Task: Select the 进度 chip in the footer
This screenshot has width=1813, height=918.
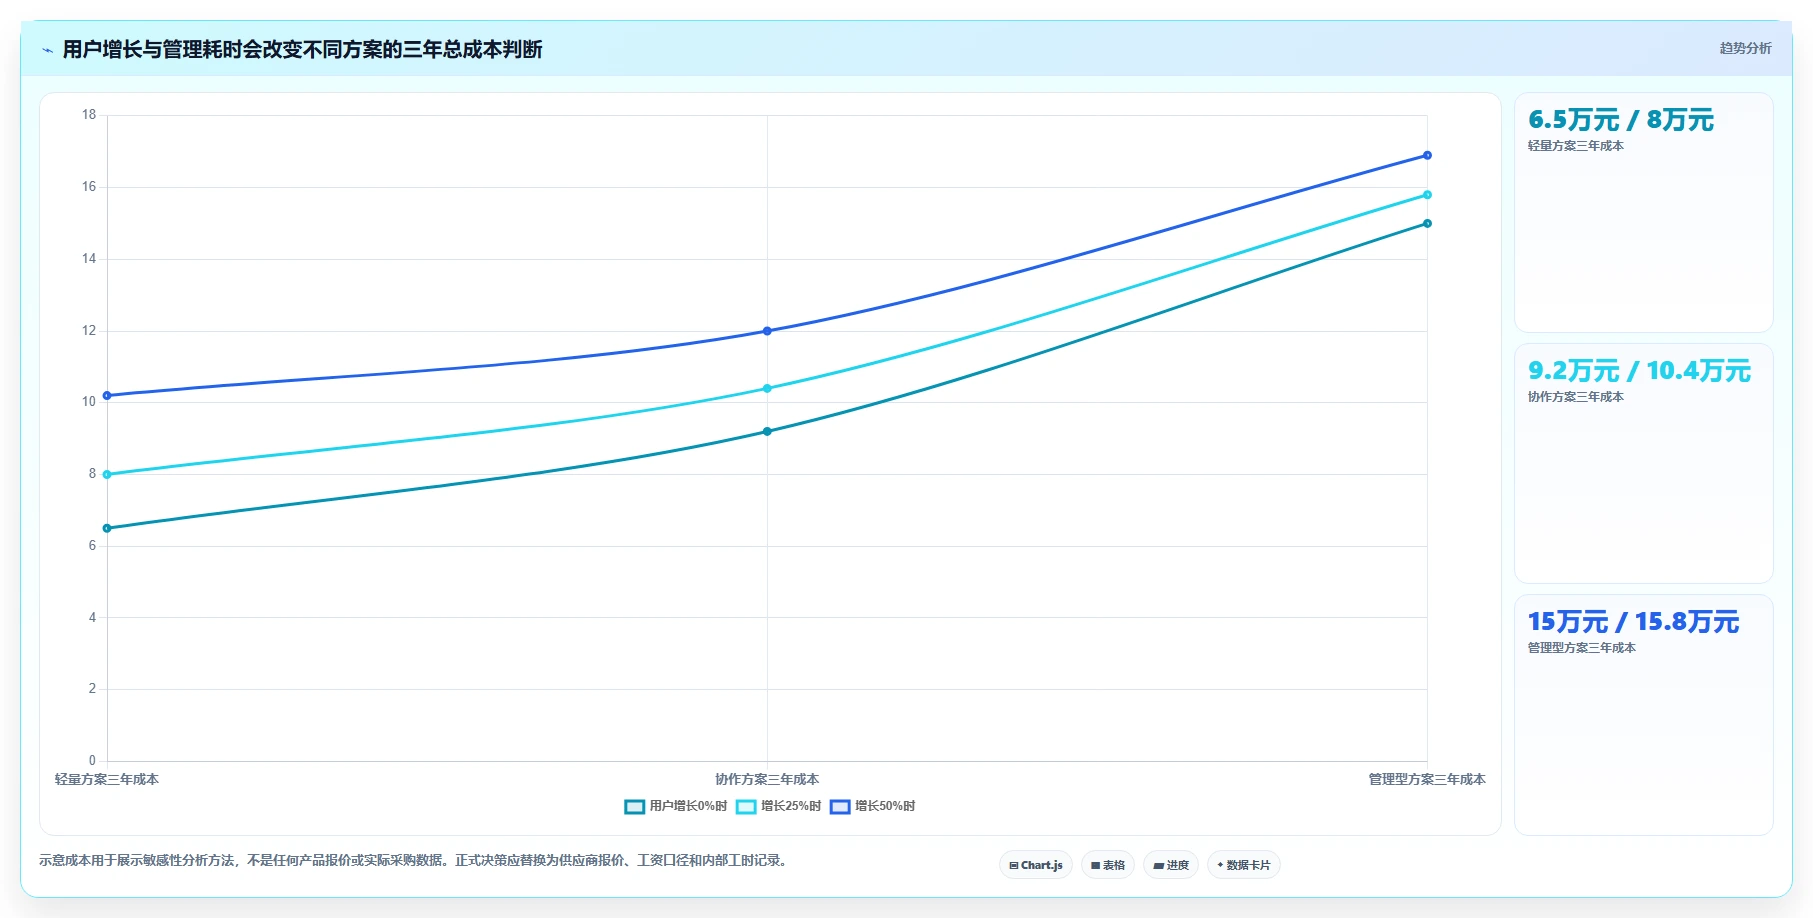Action: coord(1171,865)
